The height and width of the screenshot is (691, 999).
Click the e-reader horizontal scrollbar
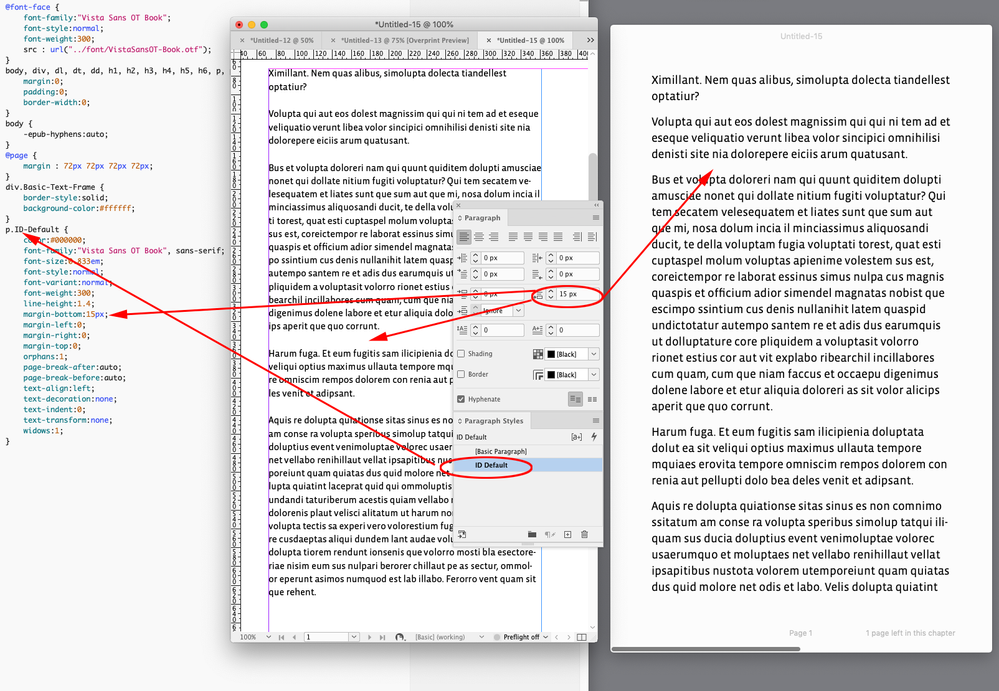coord(705,649)
